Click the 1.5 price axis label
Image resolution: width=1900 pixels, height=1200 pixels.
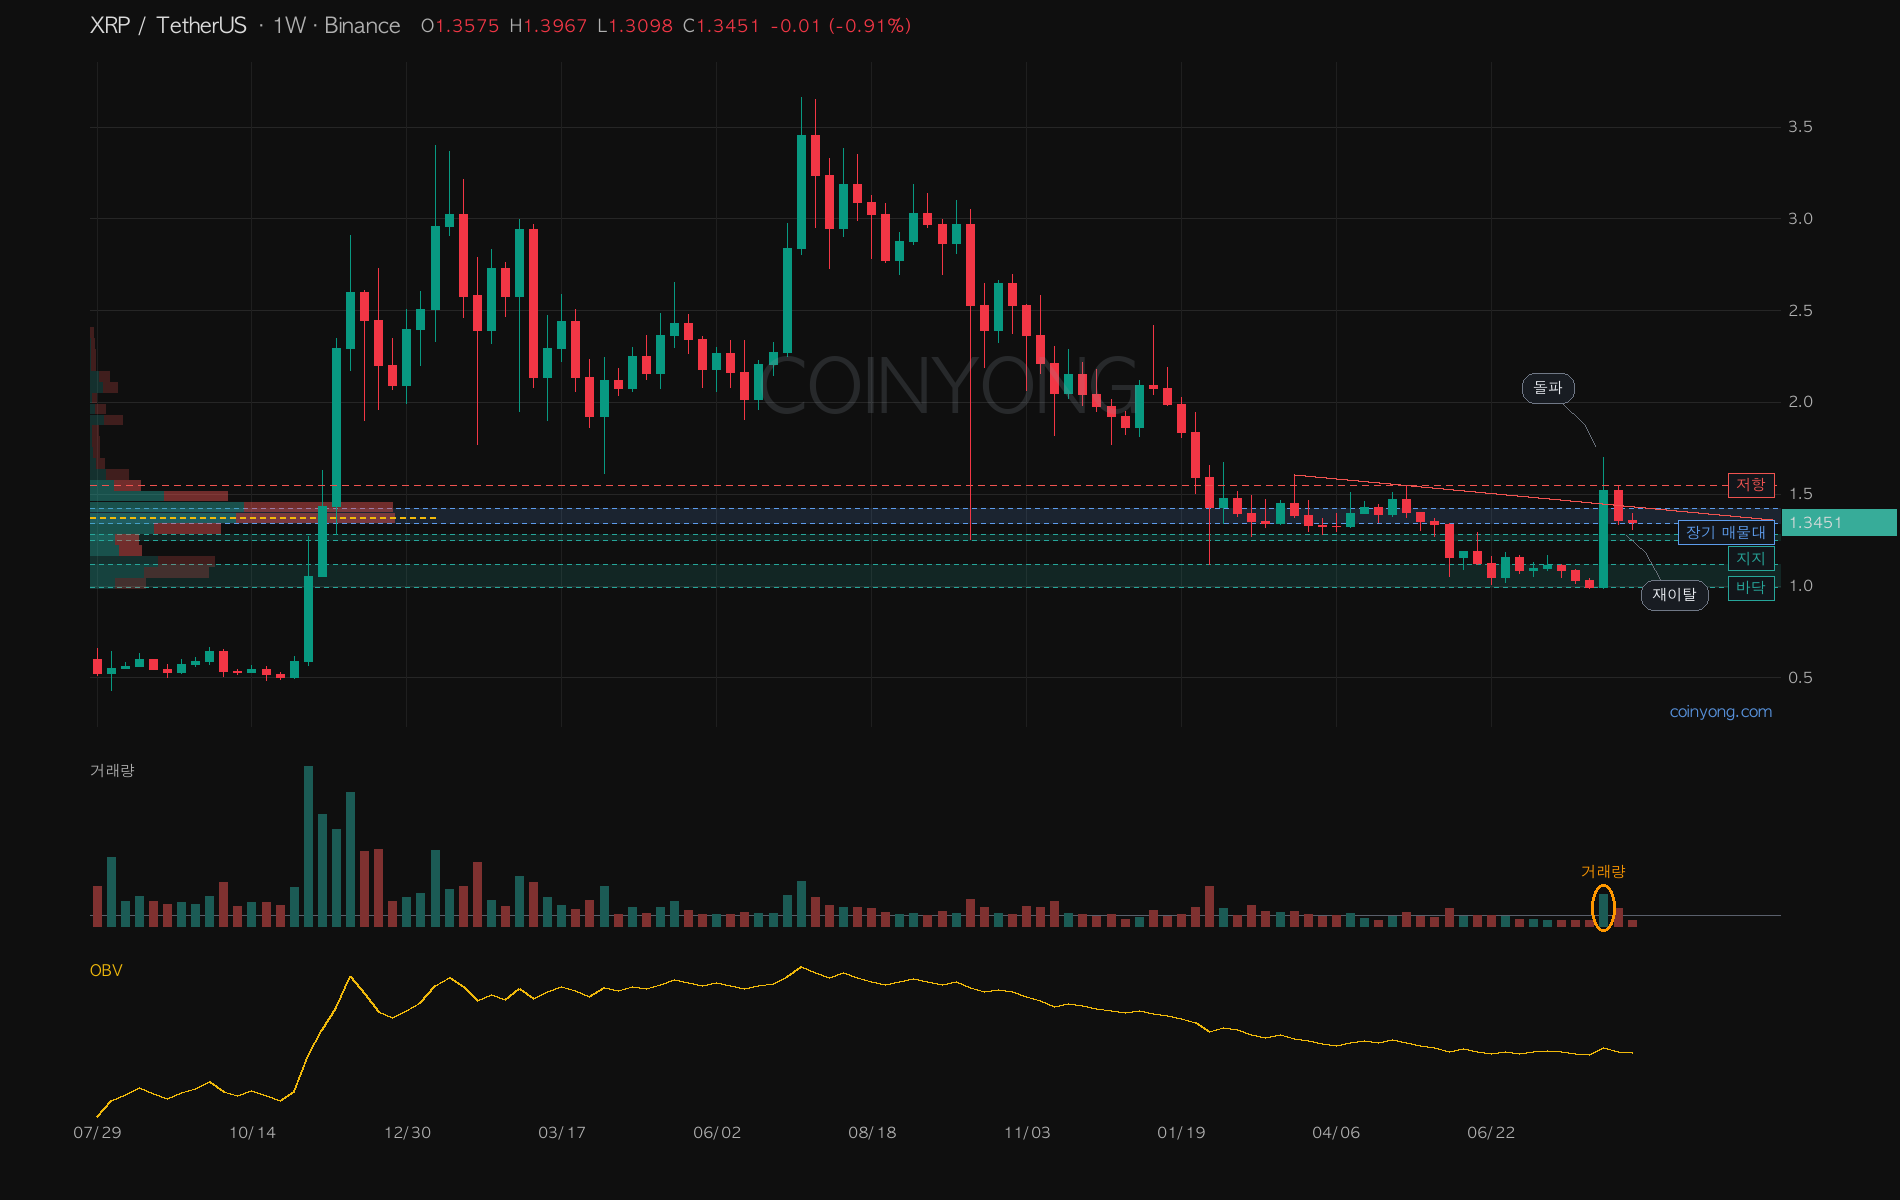click(1800, 493)
